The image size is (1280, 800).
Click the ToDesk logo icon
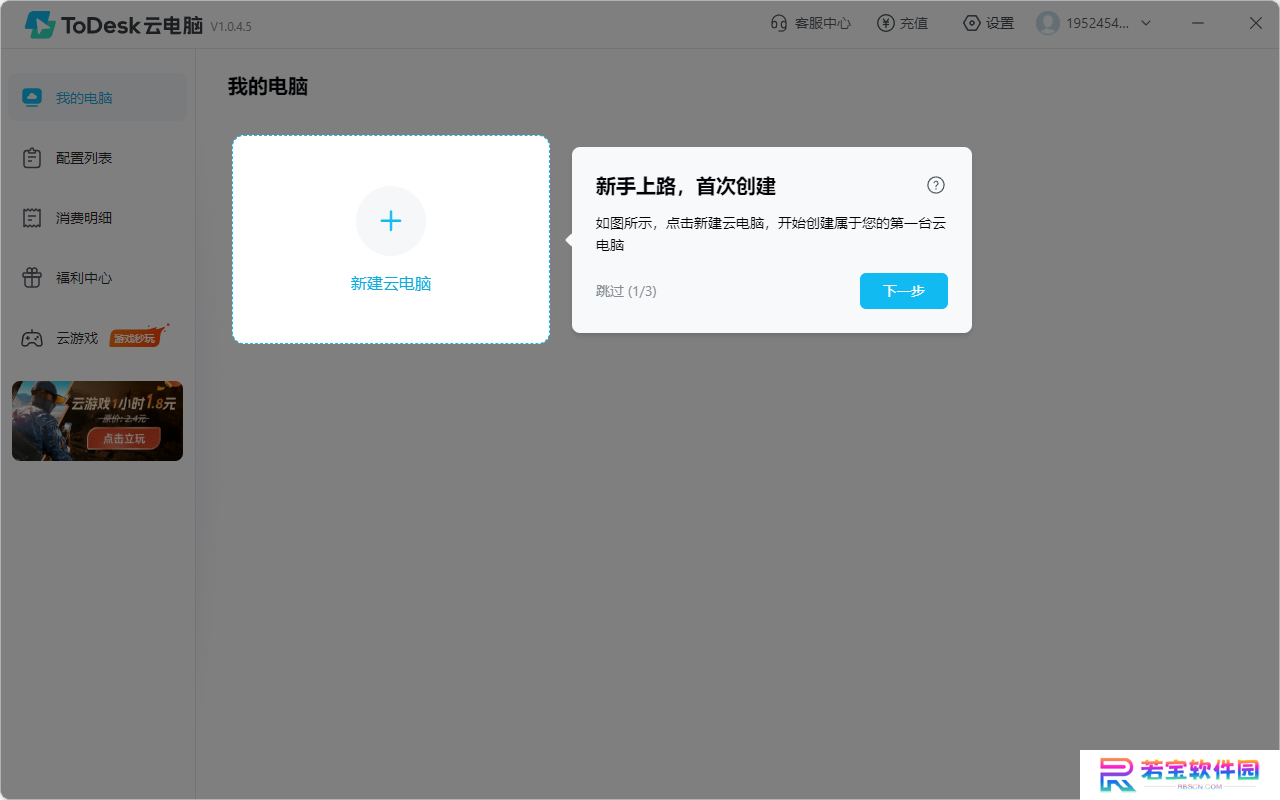pyautogui.click(x=40, y=25)
